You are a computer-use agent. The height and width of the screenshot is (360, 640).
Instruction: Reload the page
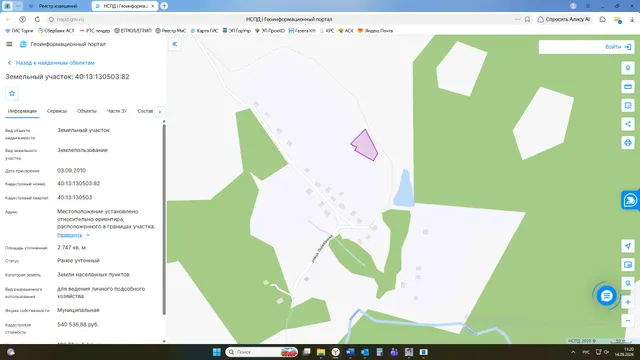coord(37,19)
